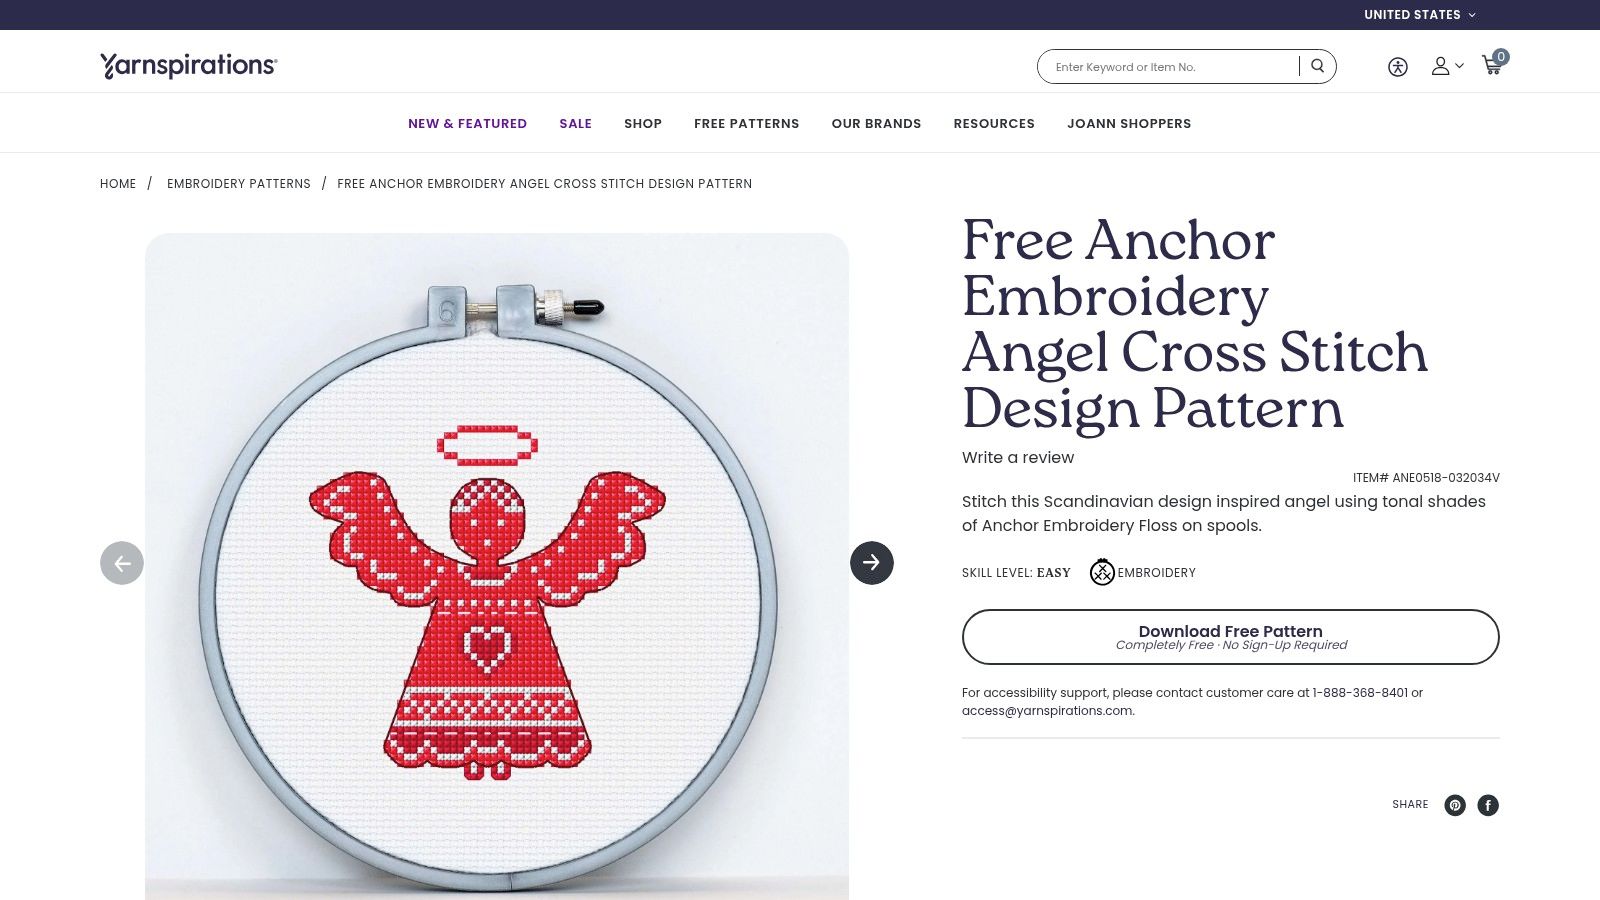Click the Yarnspirations logo

point(189,65)
